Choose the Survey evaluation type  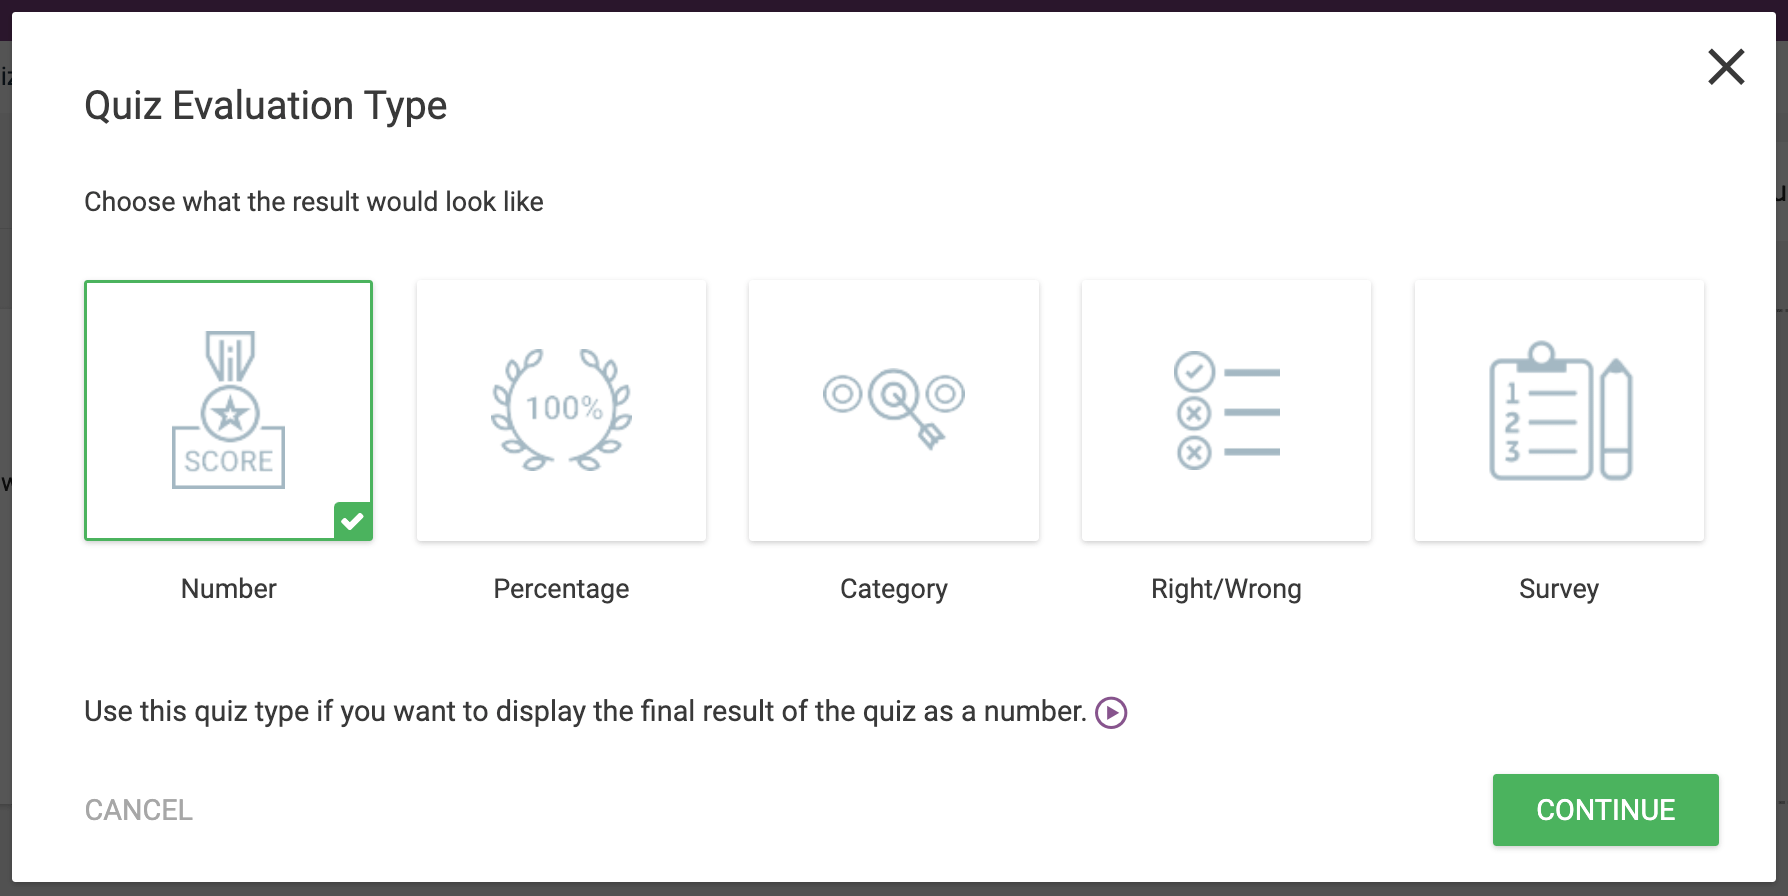pyautogui.click(x=1558, y=410)
